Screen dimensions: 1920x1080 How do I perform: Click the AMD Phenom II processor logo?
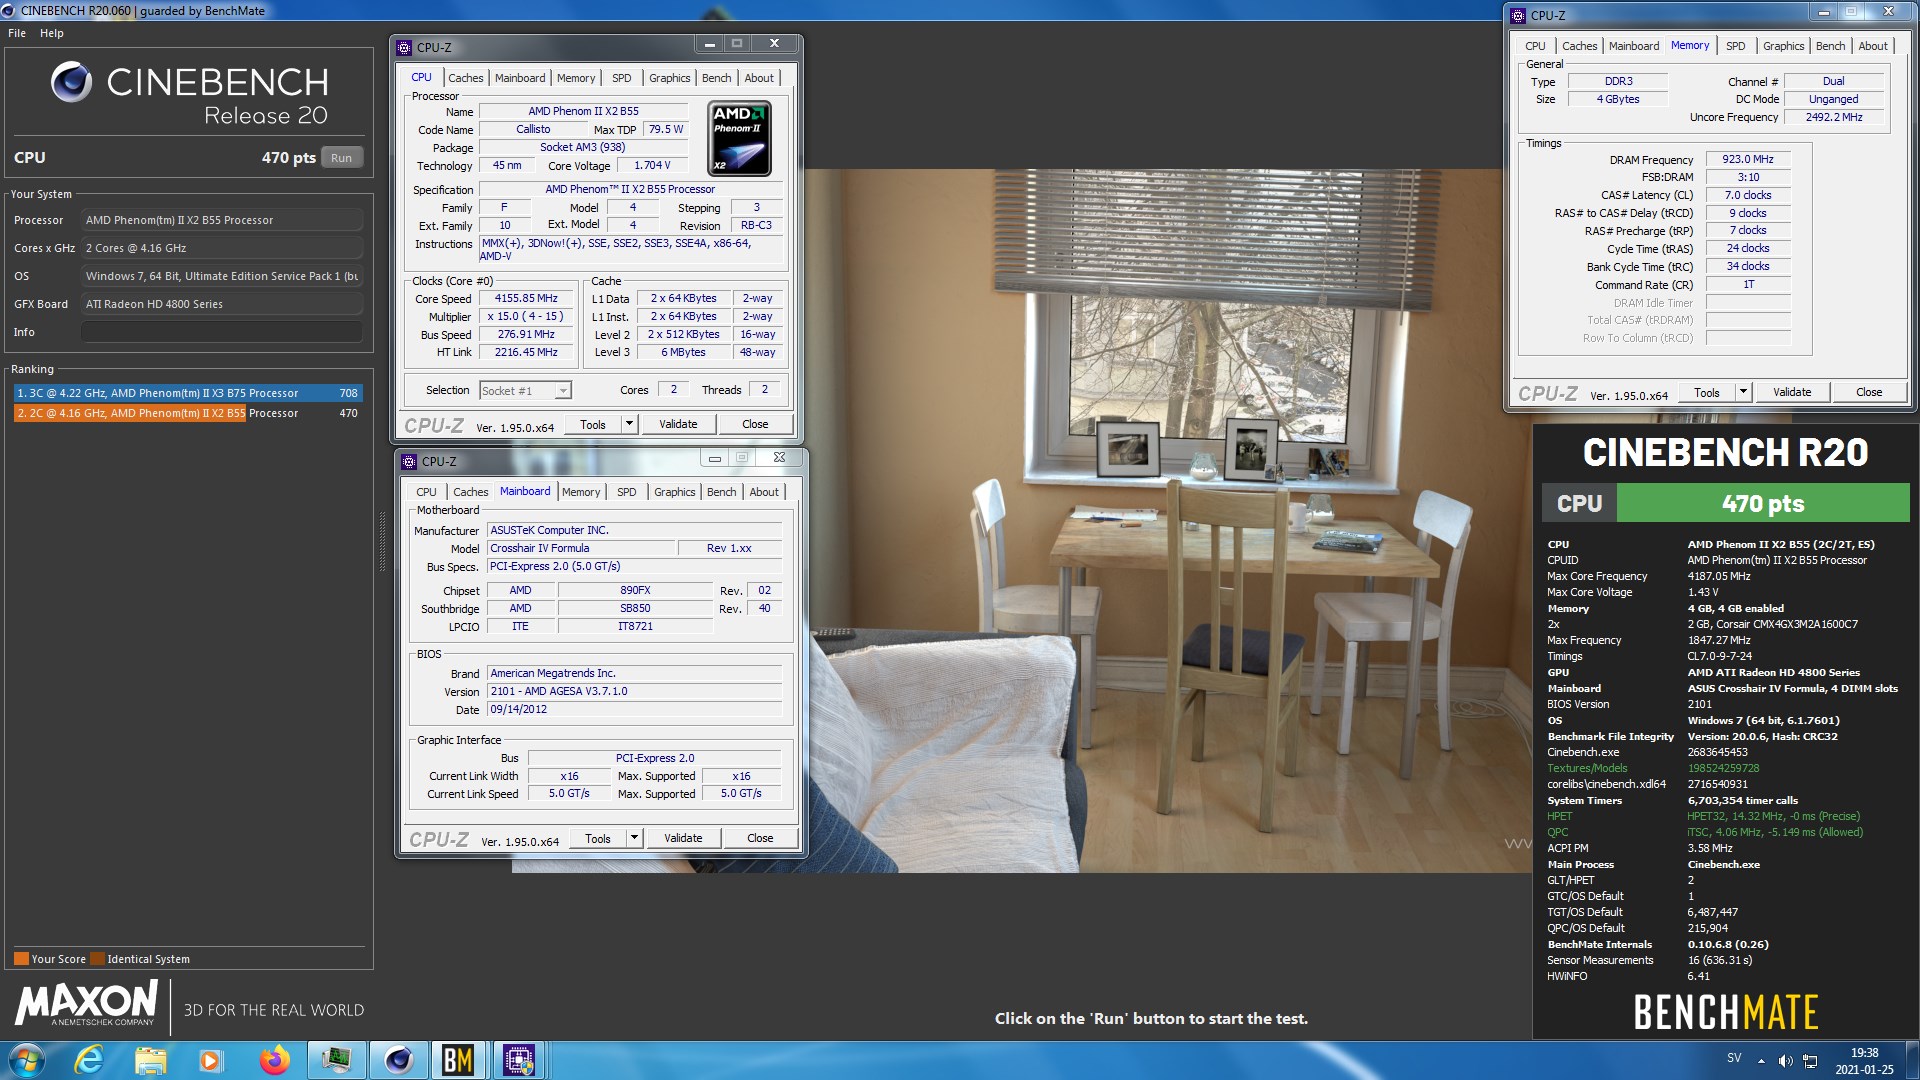pos(739,138)
